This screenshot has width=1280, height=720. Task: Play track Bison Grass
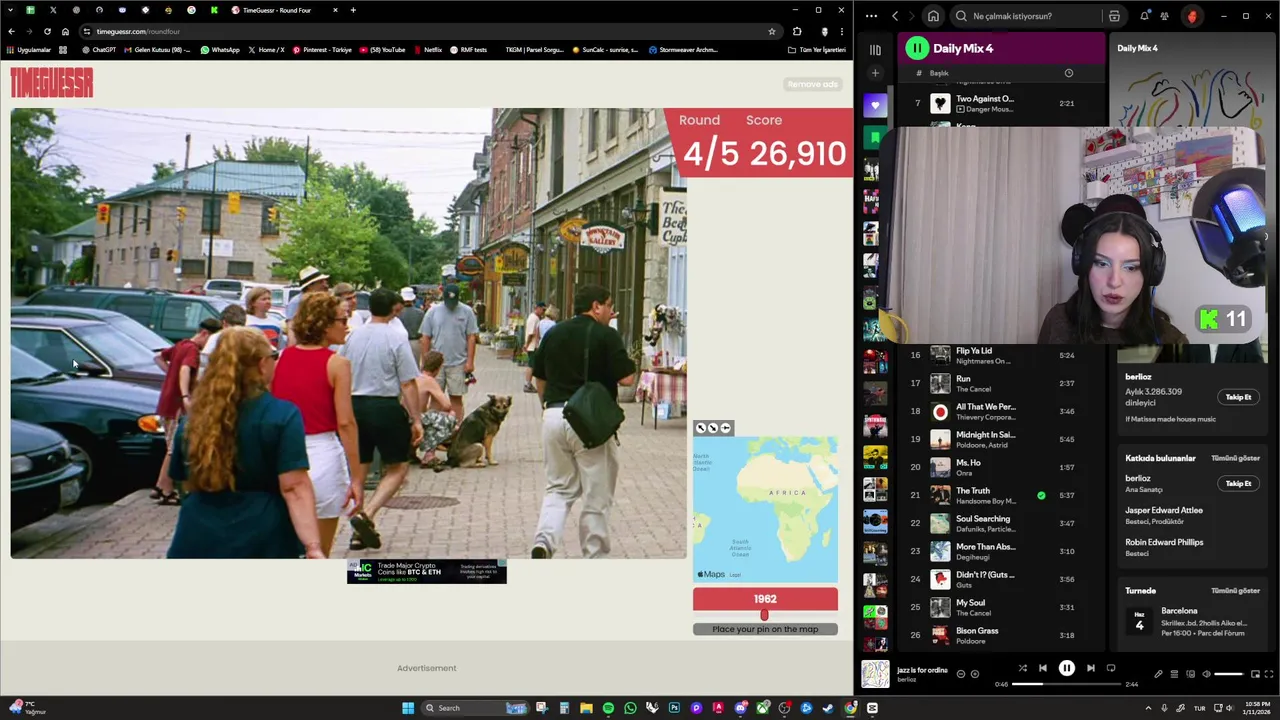coord(1000,635)
